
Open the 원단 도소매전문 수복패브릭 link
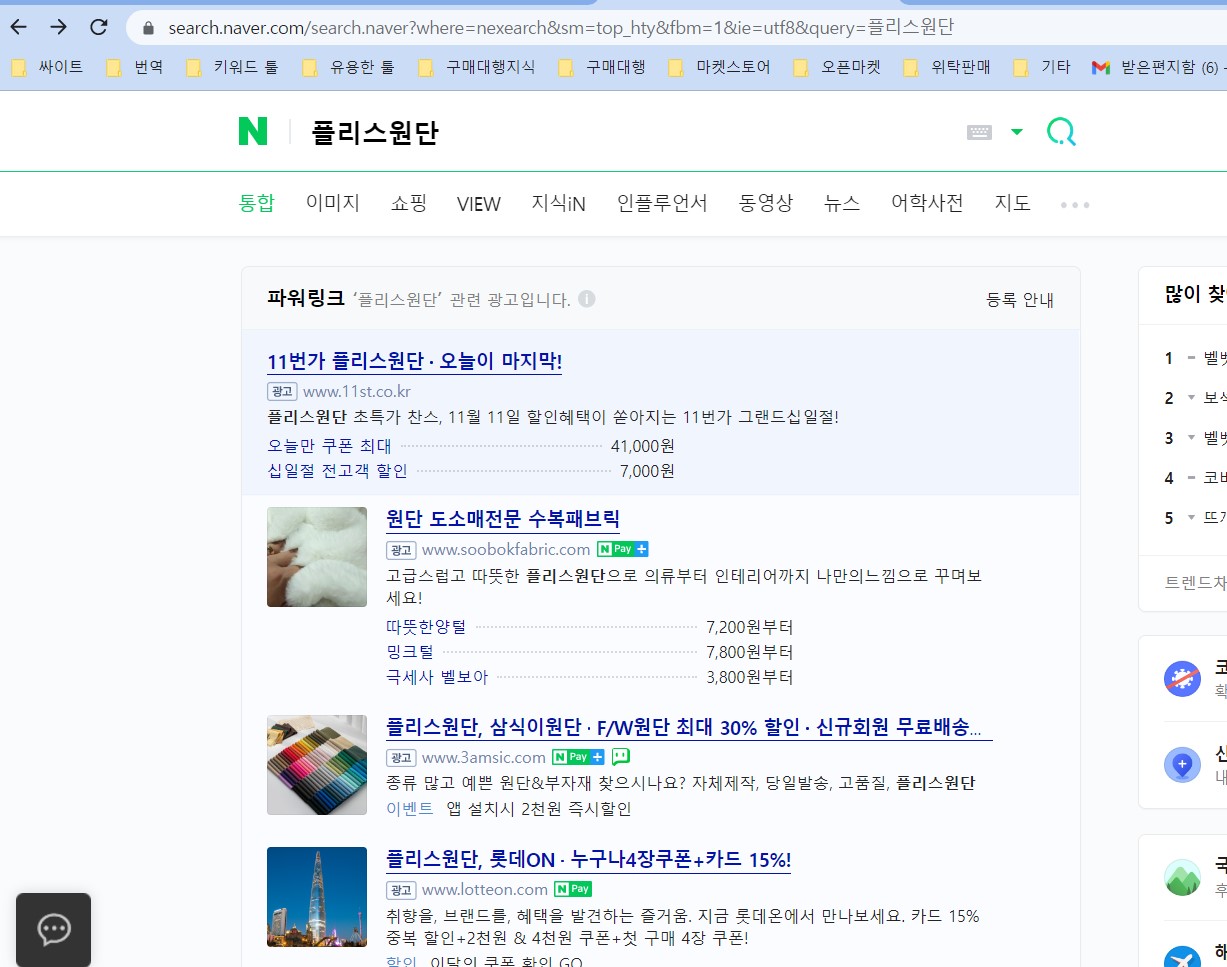click(x=503, y=518)
